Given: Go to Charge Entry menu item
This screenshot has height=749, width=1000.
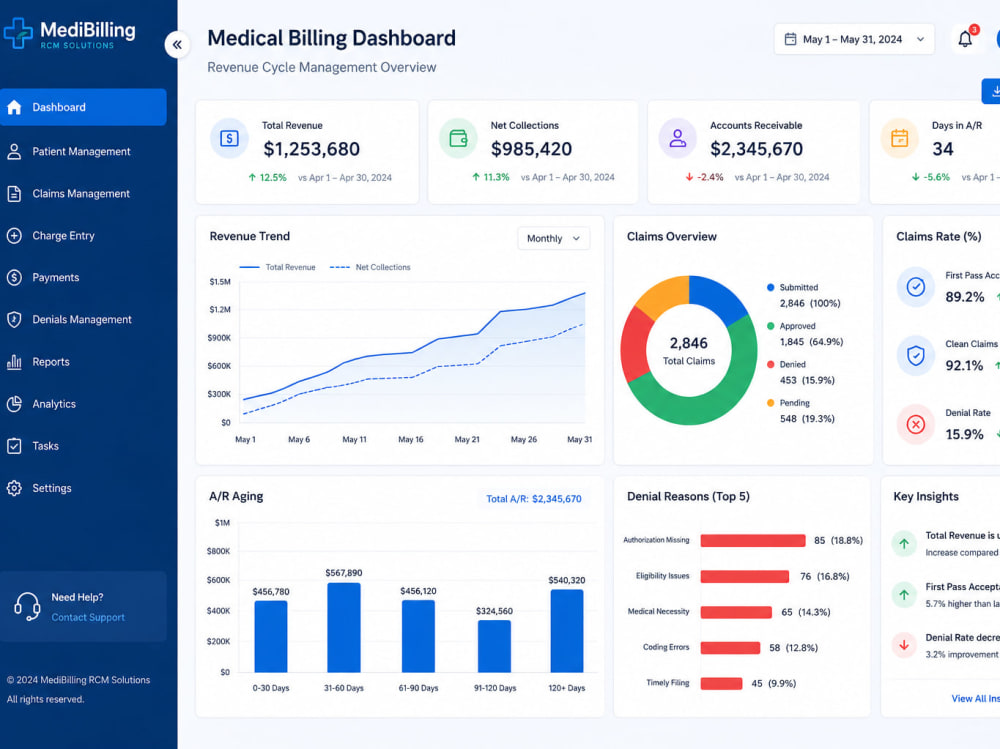Looking at the screenshot, I should (83, 235).
